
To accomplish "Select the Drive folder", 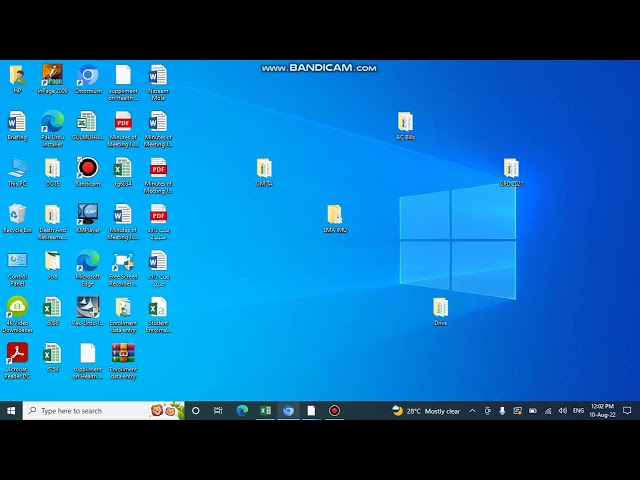I will pyautogui.click(x=440, y=312).
